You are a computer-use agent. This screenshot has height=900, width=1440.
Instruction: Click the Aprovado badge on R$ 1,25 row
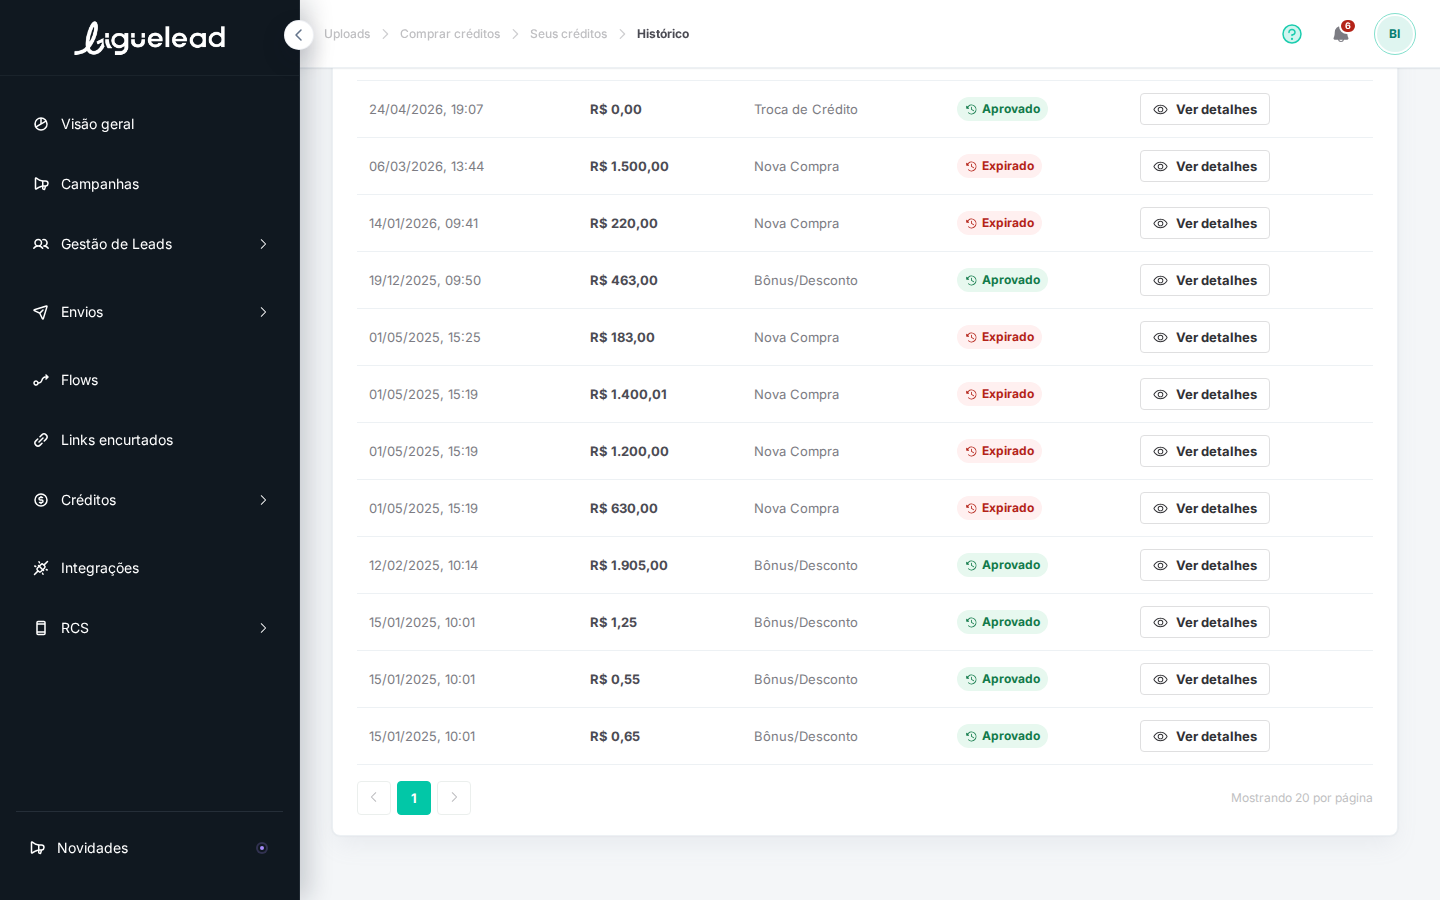[x=1002, y=622]
